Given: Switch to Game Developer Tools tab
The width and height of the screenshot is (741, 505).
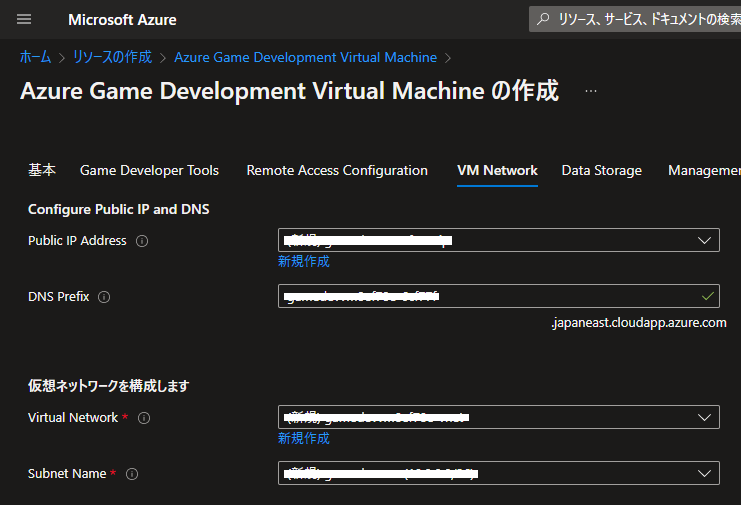Looking at the screenshot, I should [x=149, y=170].
